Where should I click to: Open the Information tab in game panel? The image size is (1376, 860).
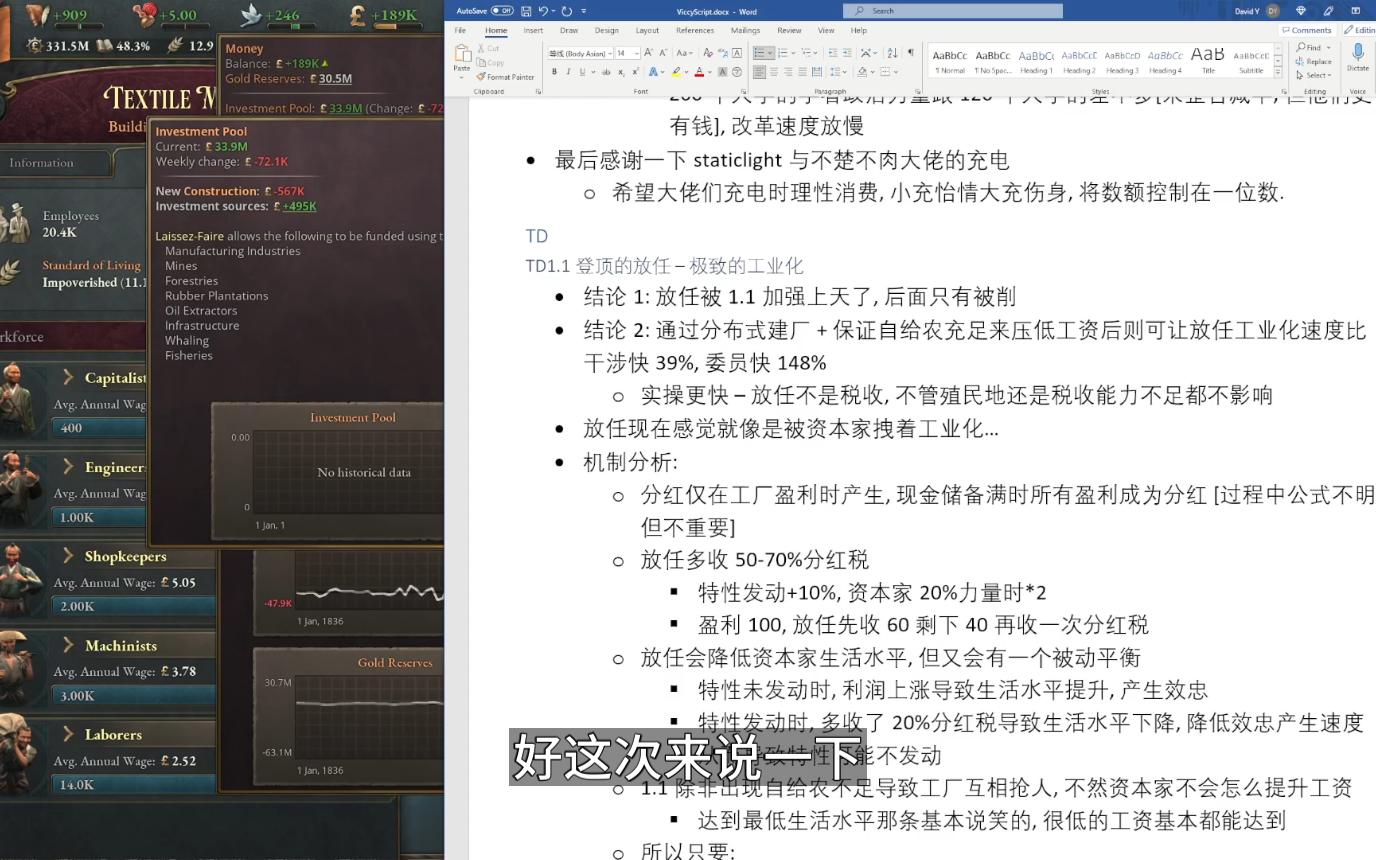click(x=41, y=163)
